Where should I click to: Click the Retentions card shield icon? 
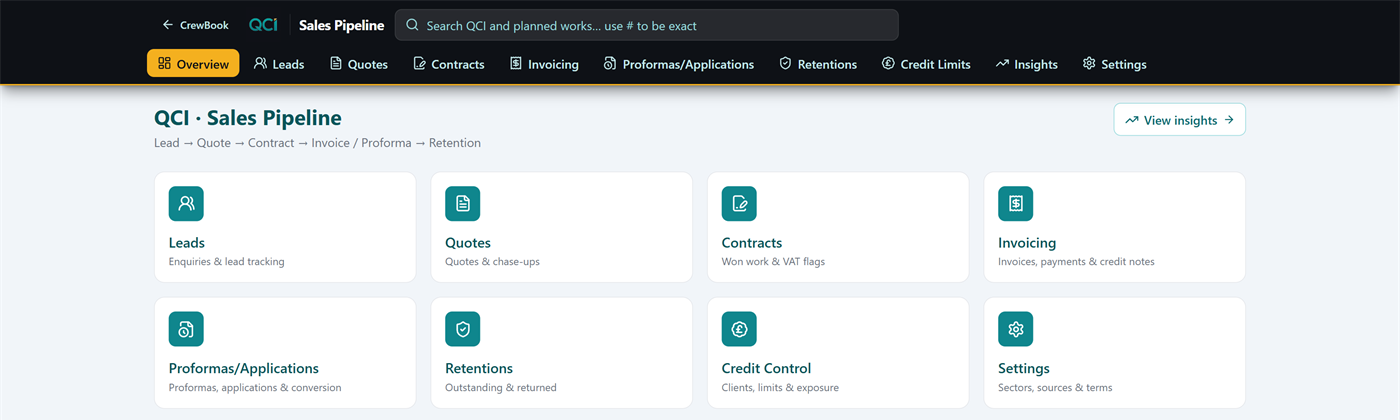click(462, 329)
